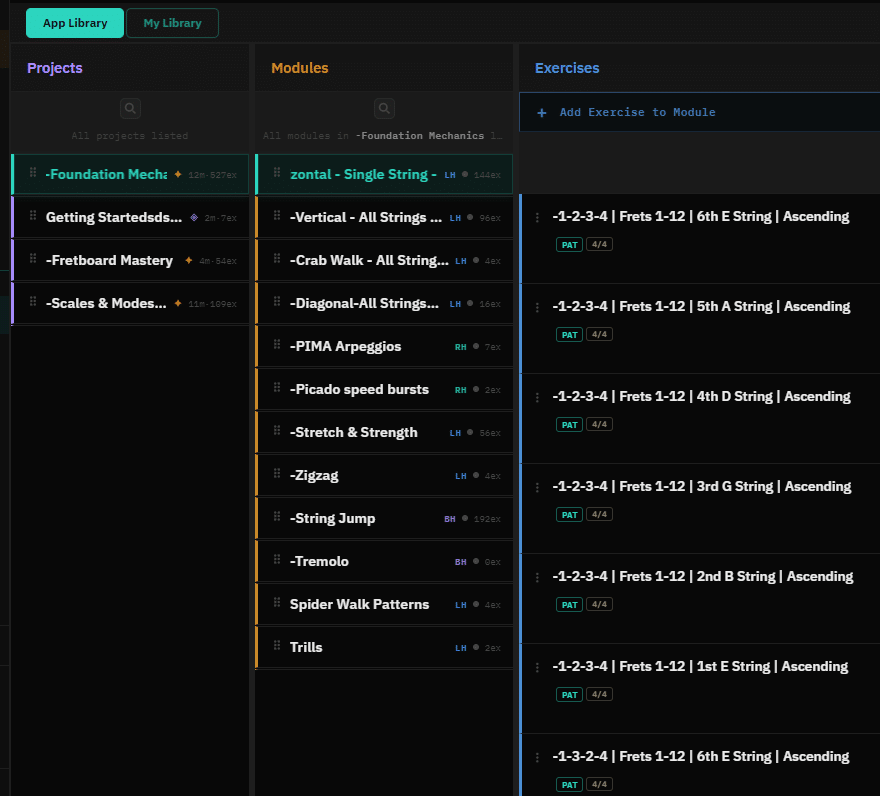This screenshot has width=880, height=796.
Task: Open options dots for 3rd G String exercise
Action: pyautogui.click(x=537, y=487)
